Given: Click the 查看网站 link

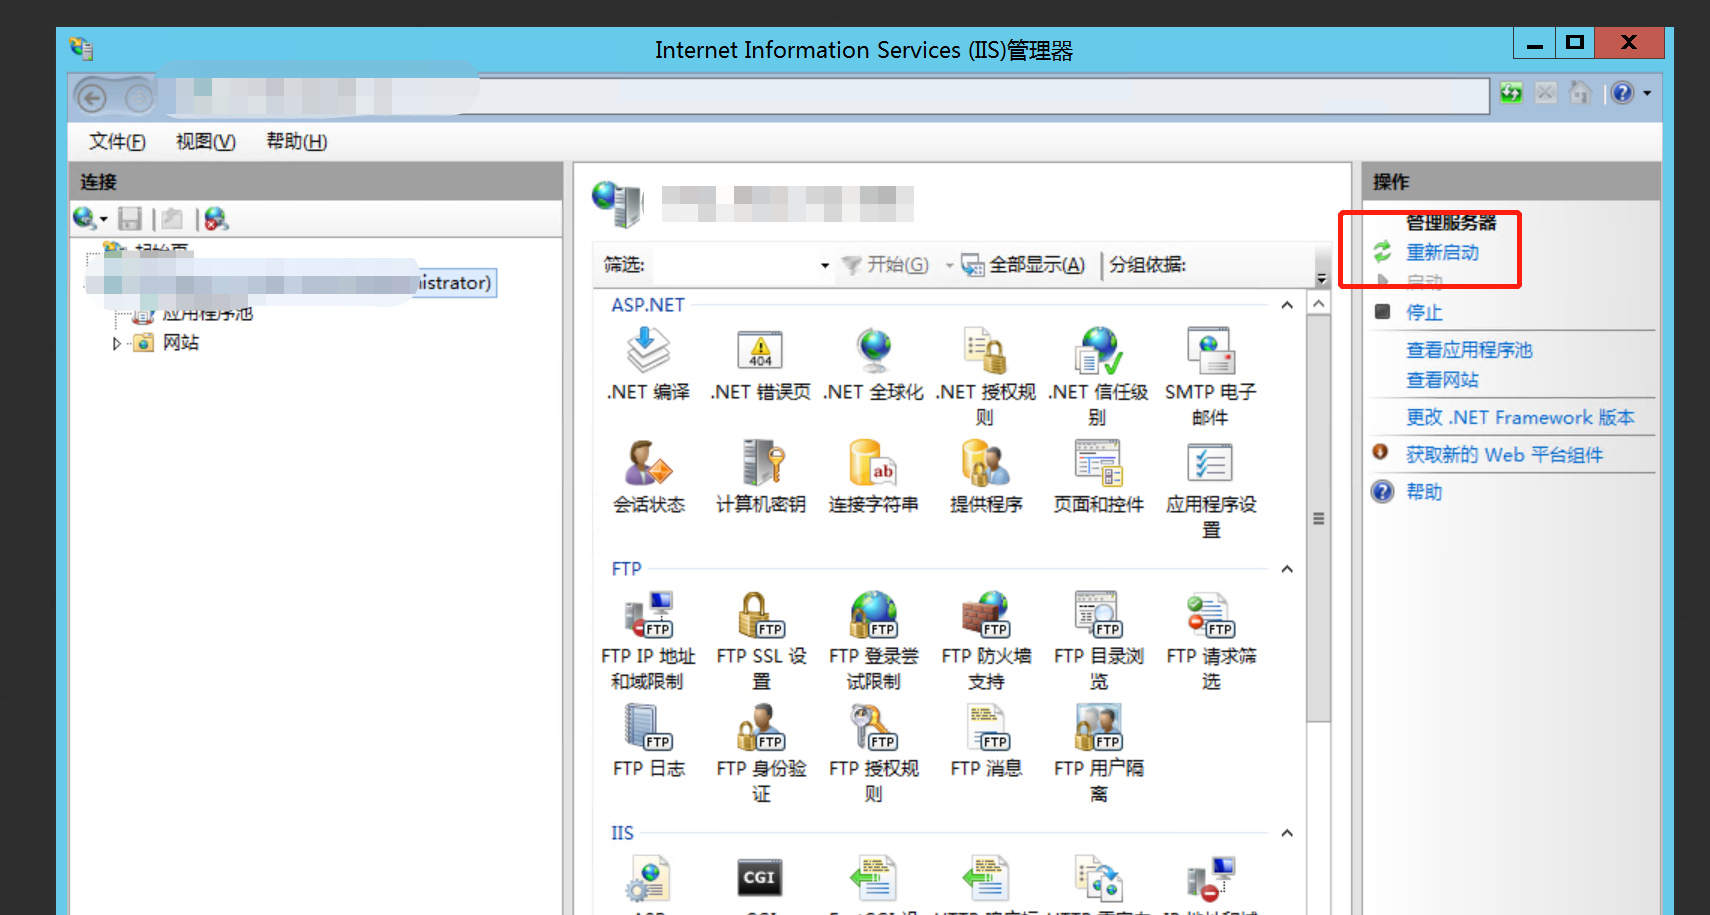Looking at the screenshot, I should pos(1442,380).
